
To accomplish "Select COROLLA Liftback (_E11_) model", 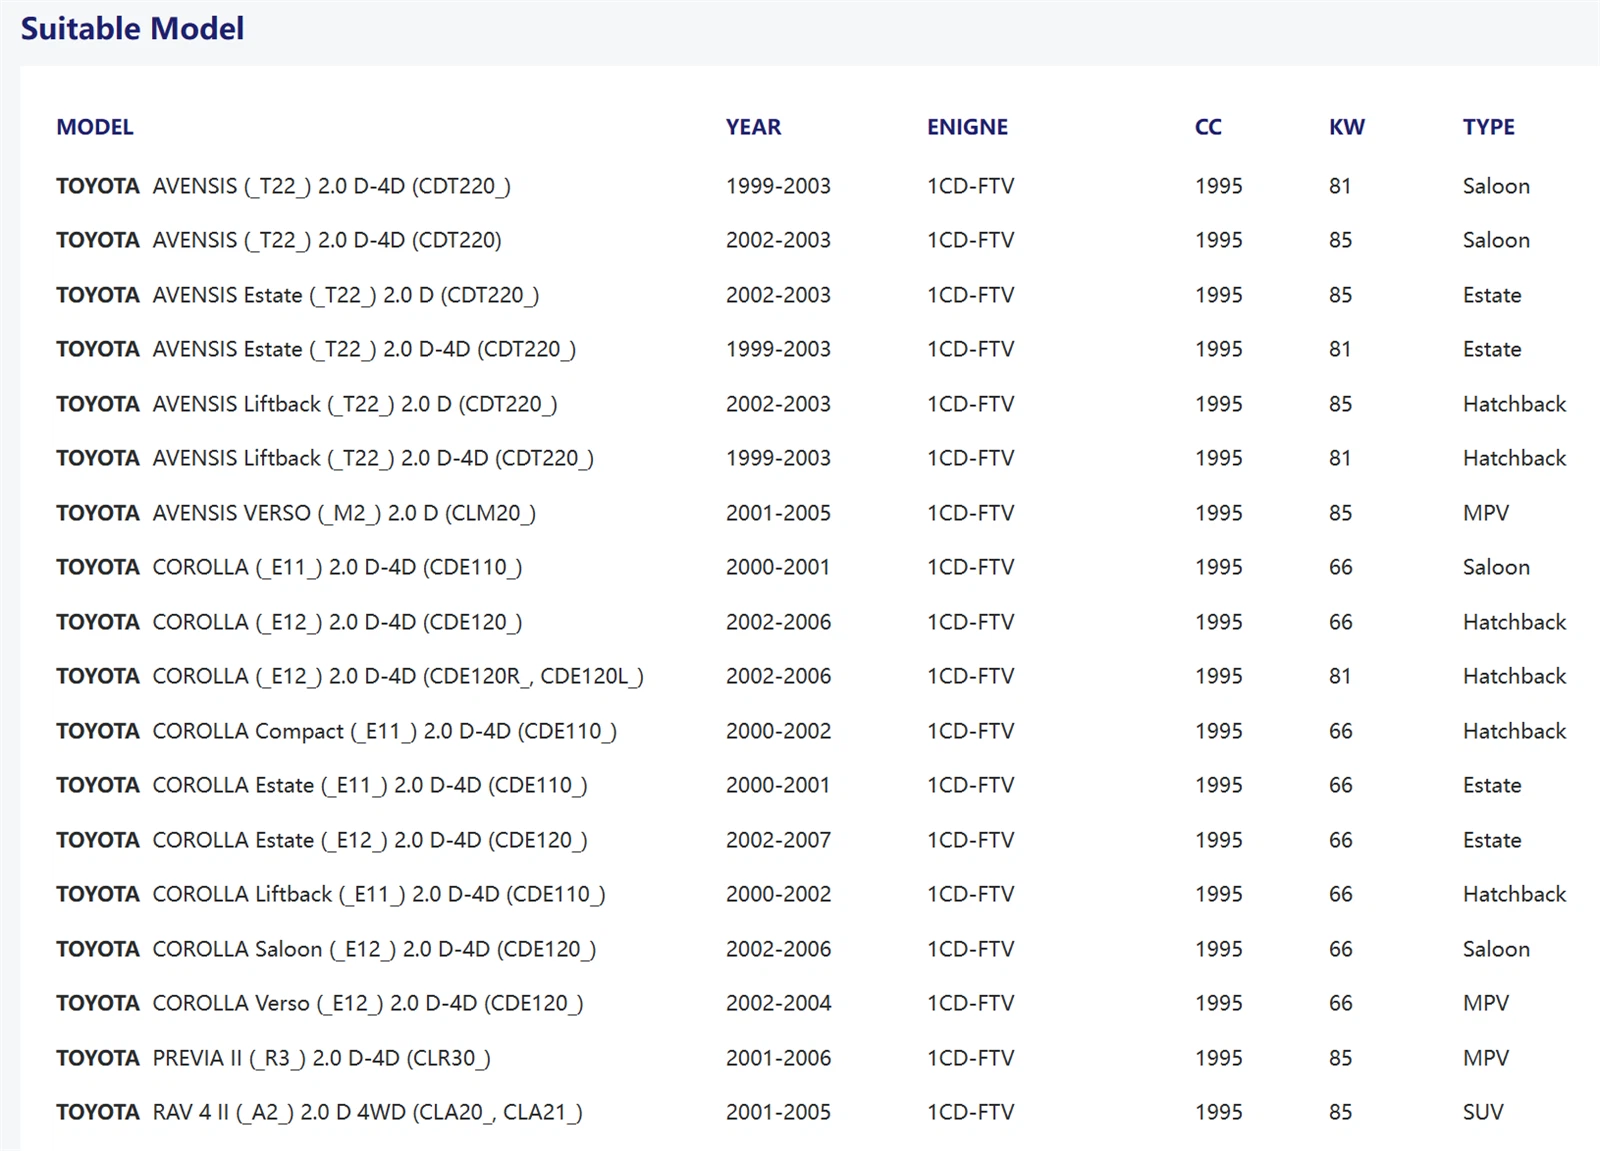I will (x=331, y=894).
